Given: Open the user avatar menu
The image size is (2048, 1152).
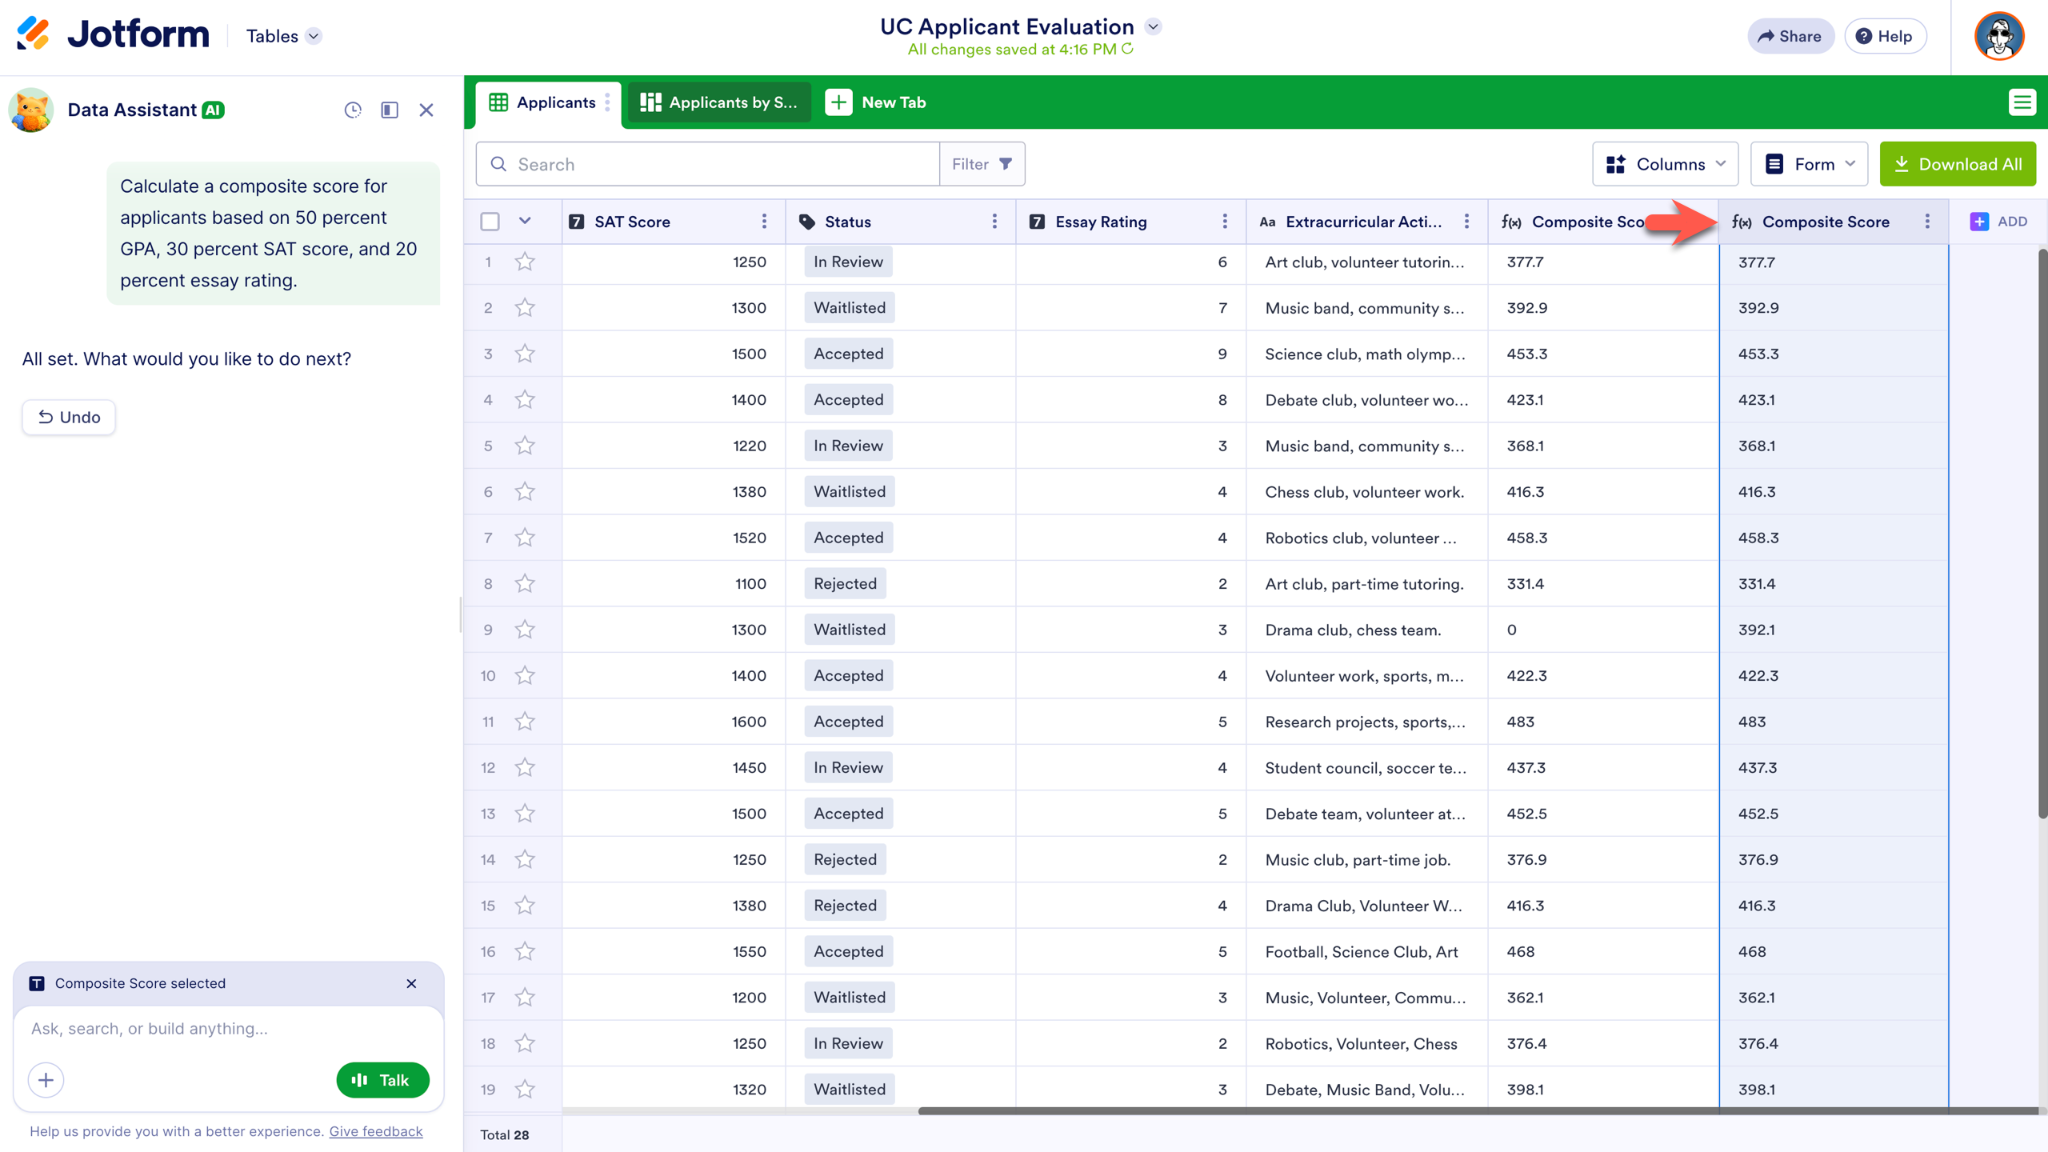Looking at the screenshot, I should [1999, 36].
